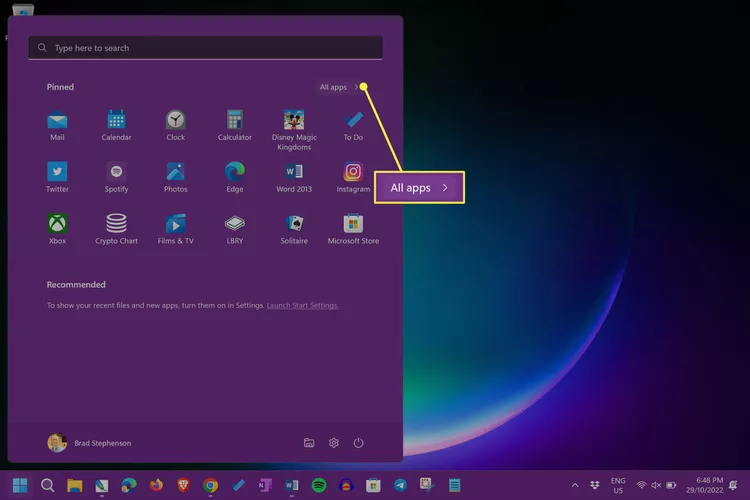Switch to Word on the taskbar
Viewport: 750px width, 500px height.
tap(292, 485)
